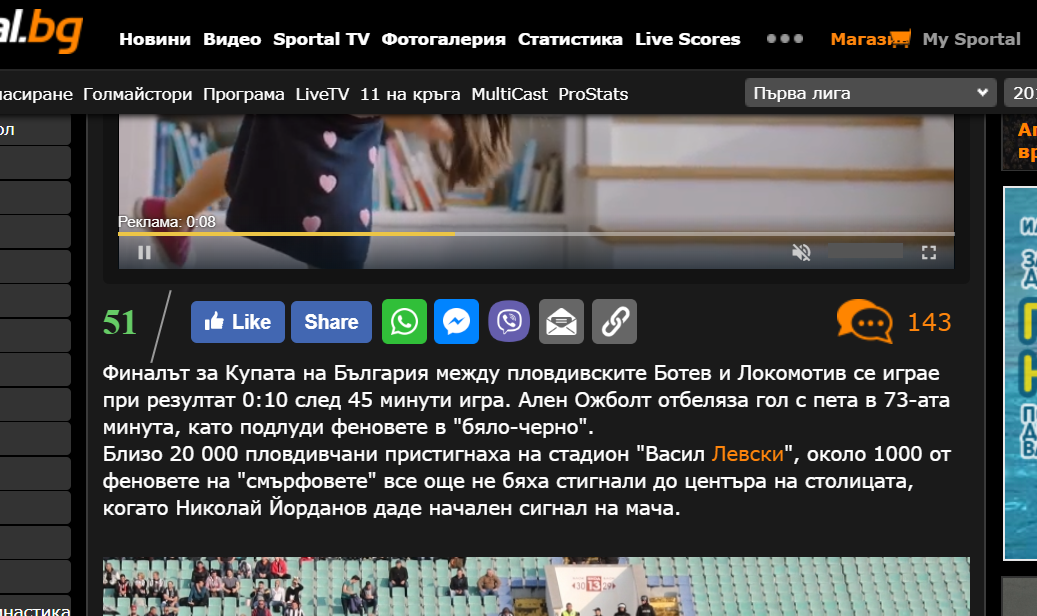Viewport: 1037px width, 616px height.
Task: Enter fullscreen video mode
Action: (929, 252)
